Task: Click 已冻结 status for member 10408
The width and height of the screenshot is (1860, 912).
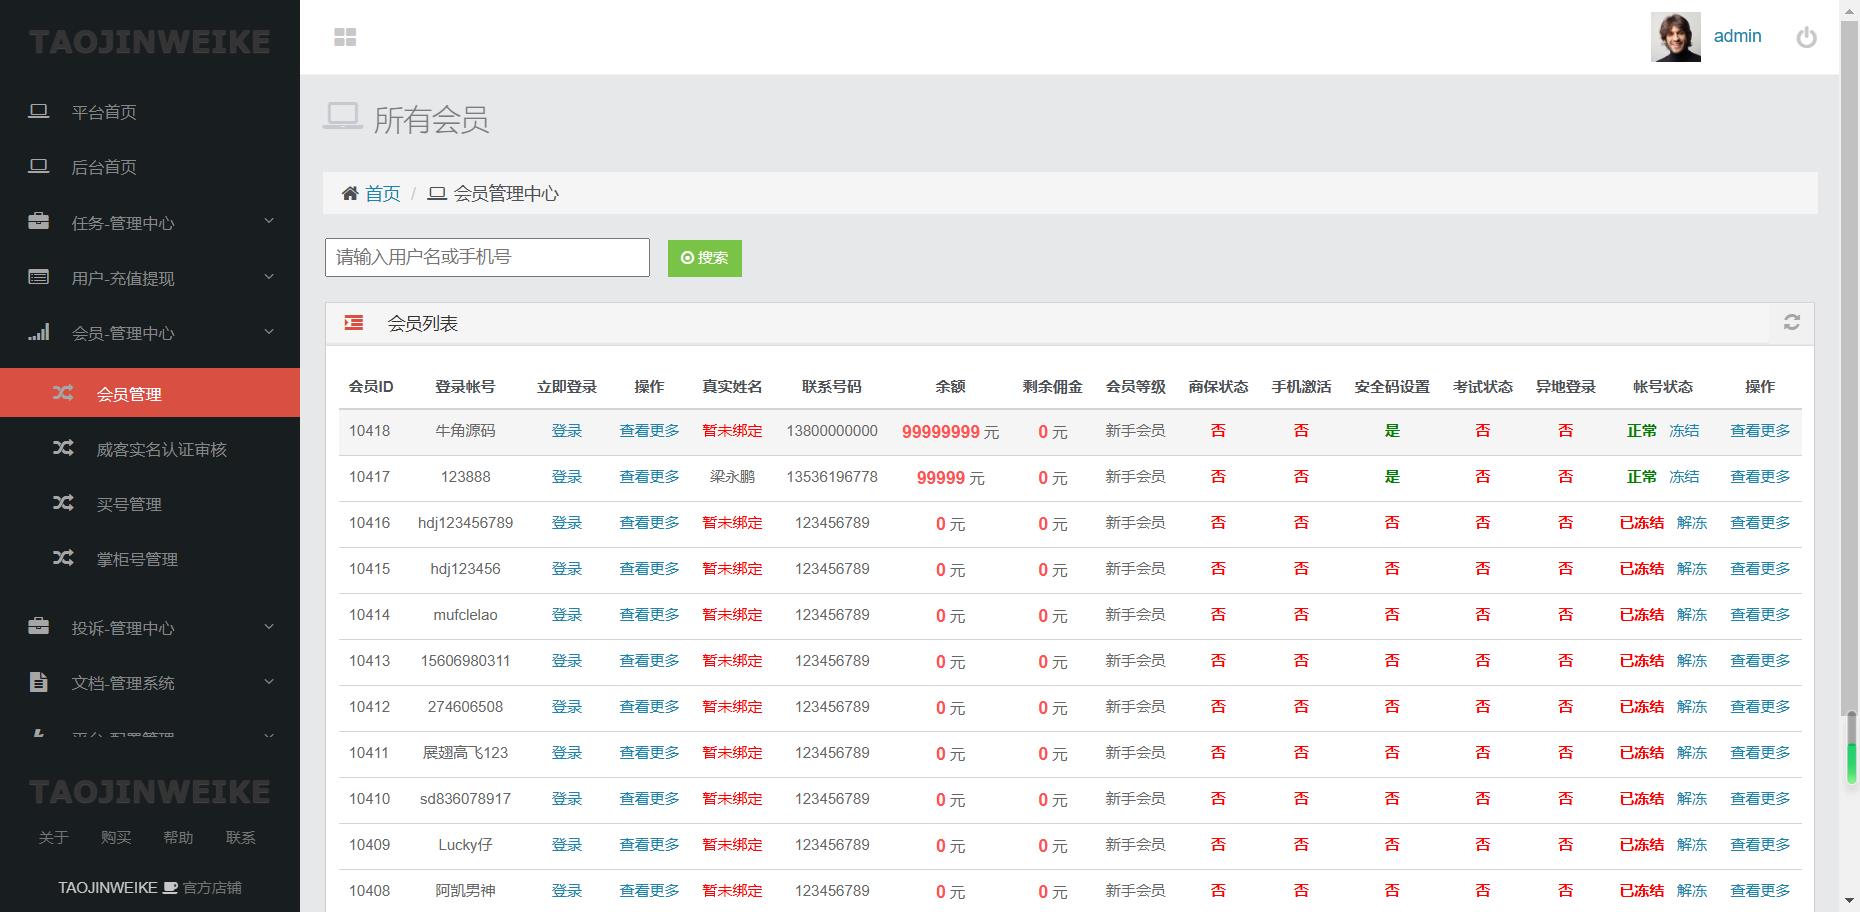Action: pyautogui.click(x=1642, y=891)
